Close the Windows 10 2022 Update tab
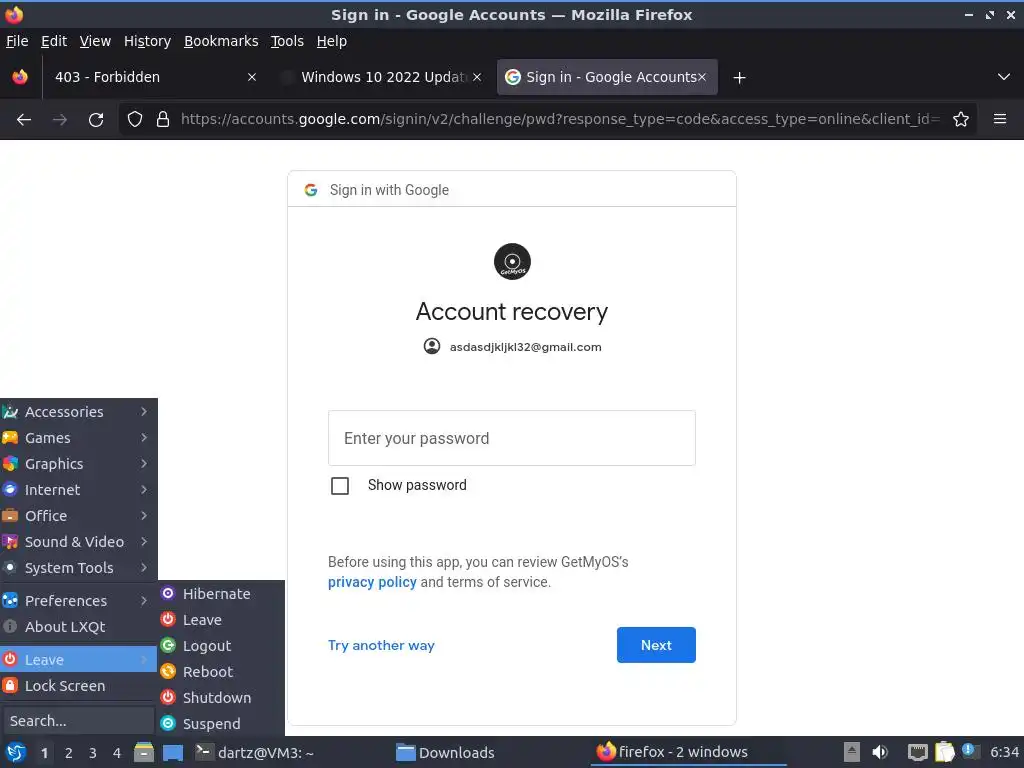1024x768 pixels. click(477, 77)
